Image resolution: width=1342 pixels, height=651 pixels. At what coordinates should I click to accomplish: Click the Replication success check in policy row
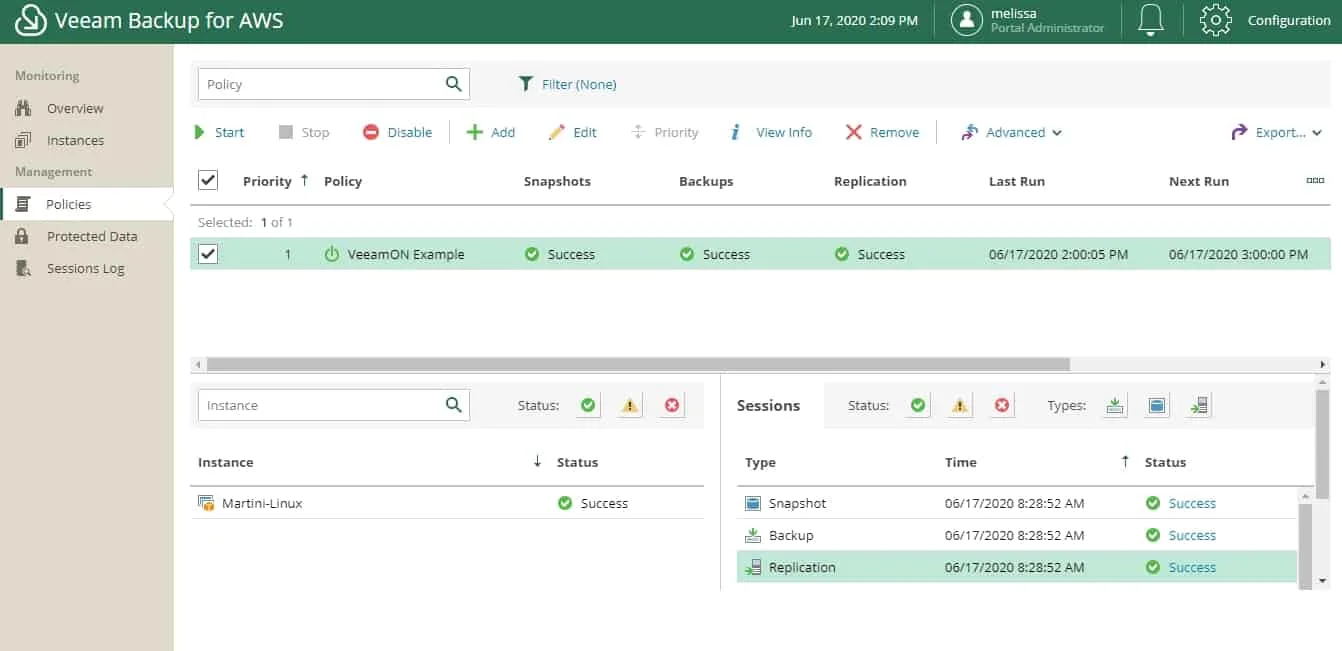tap(842, 255)
